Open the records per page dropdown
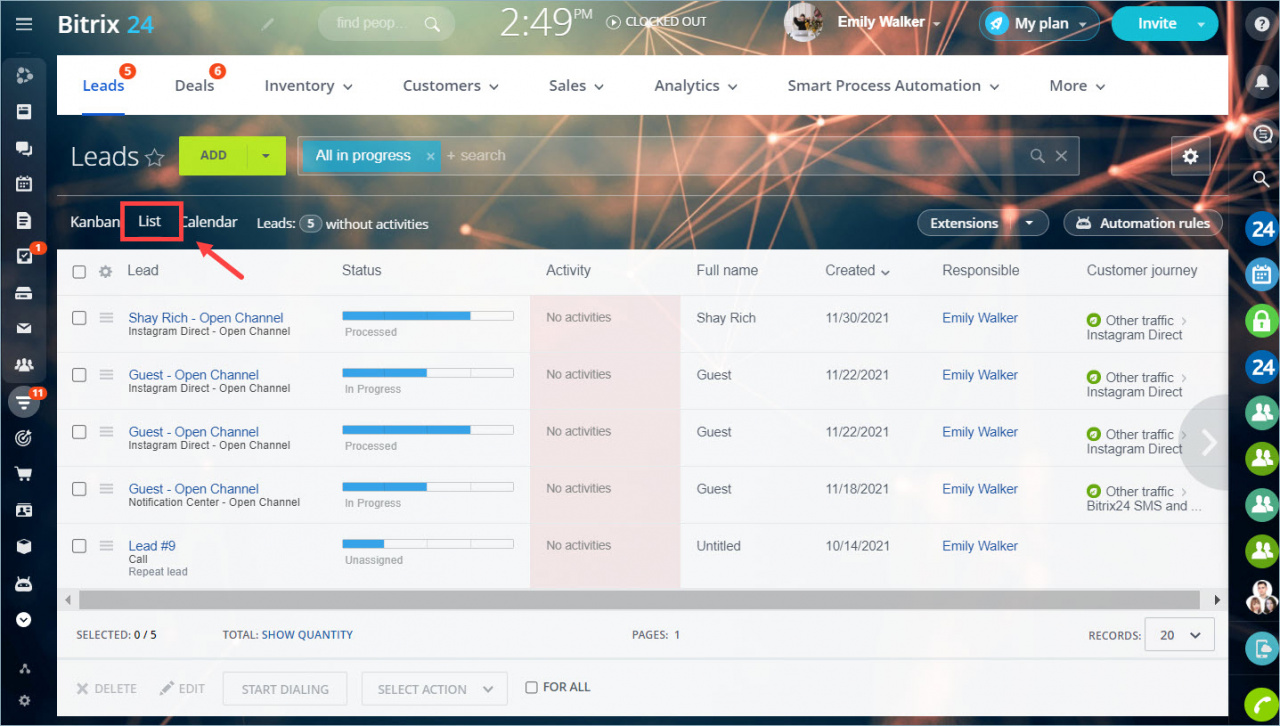This screenshot has height=726, width=1280. (x=1181, y=635)
